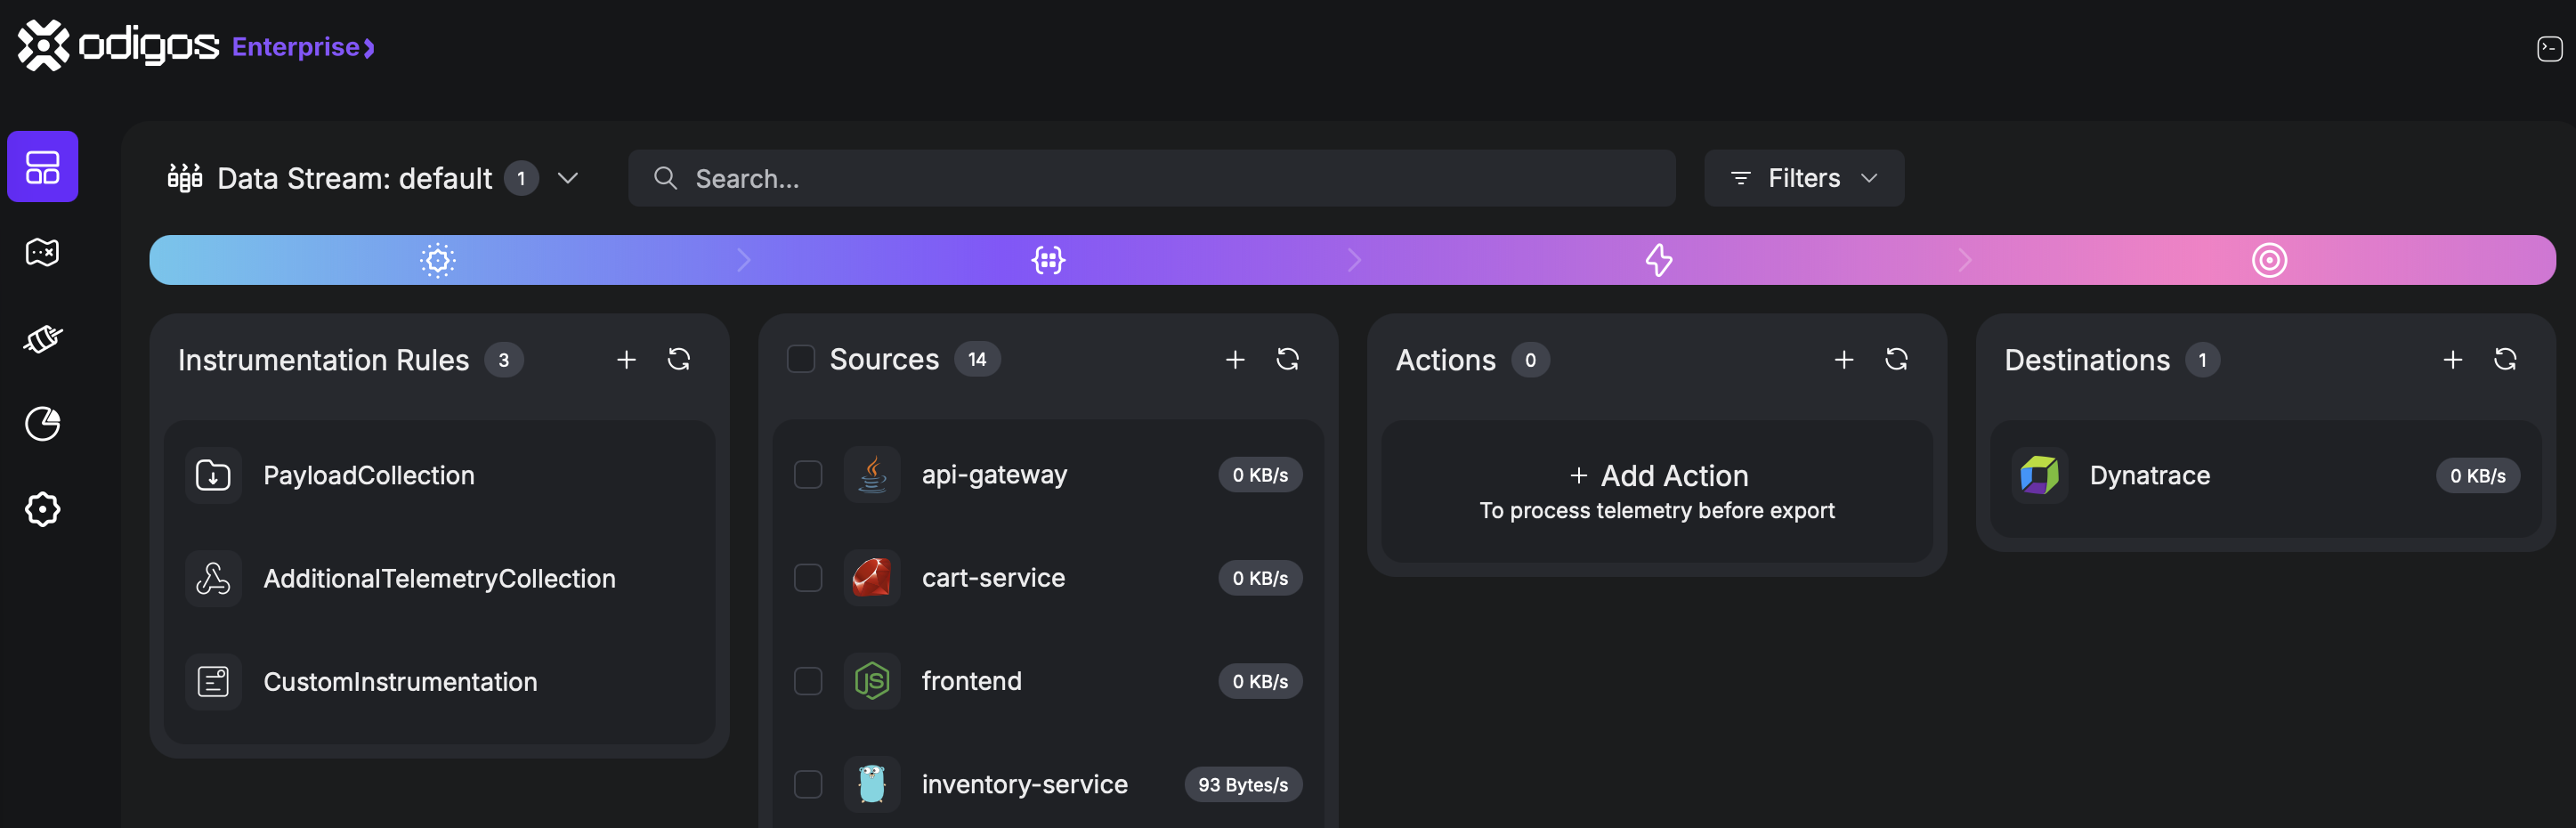Image resolution: width=2576 pixels, height=828 pixels.
Task: Click the destinations target icon in gradient bar
Action: (x=2269, y=260)
